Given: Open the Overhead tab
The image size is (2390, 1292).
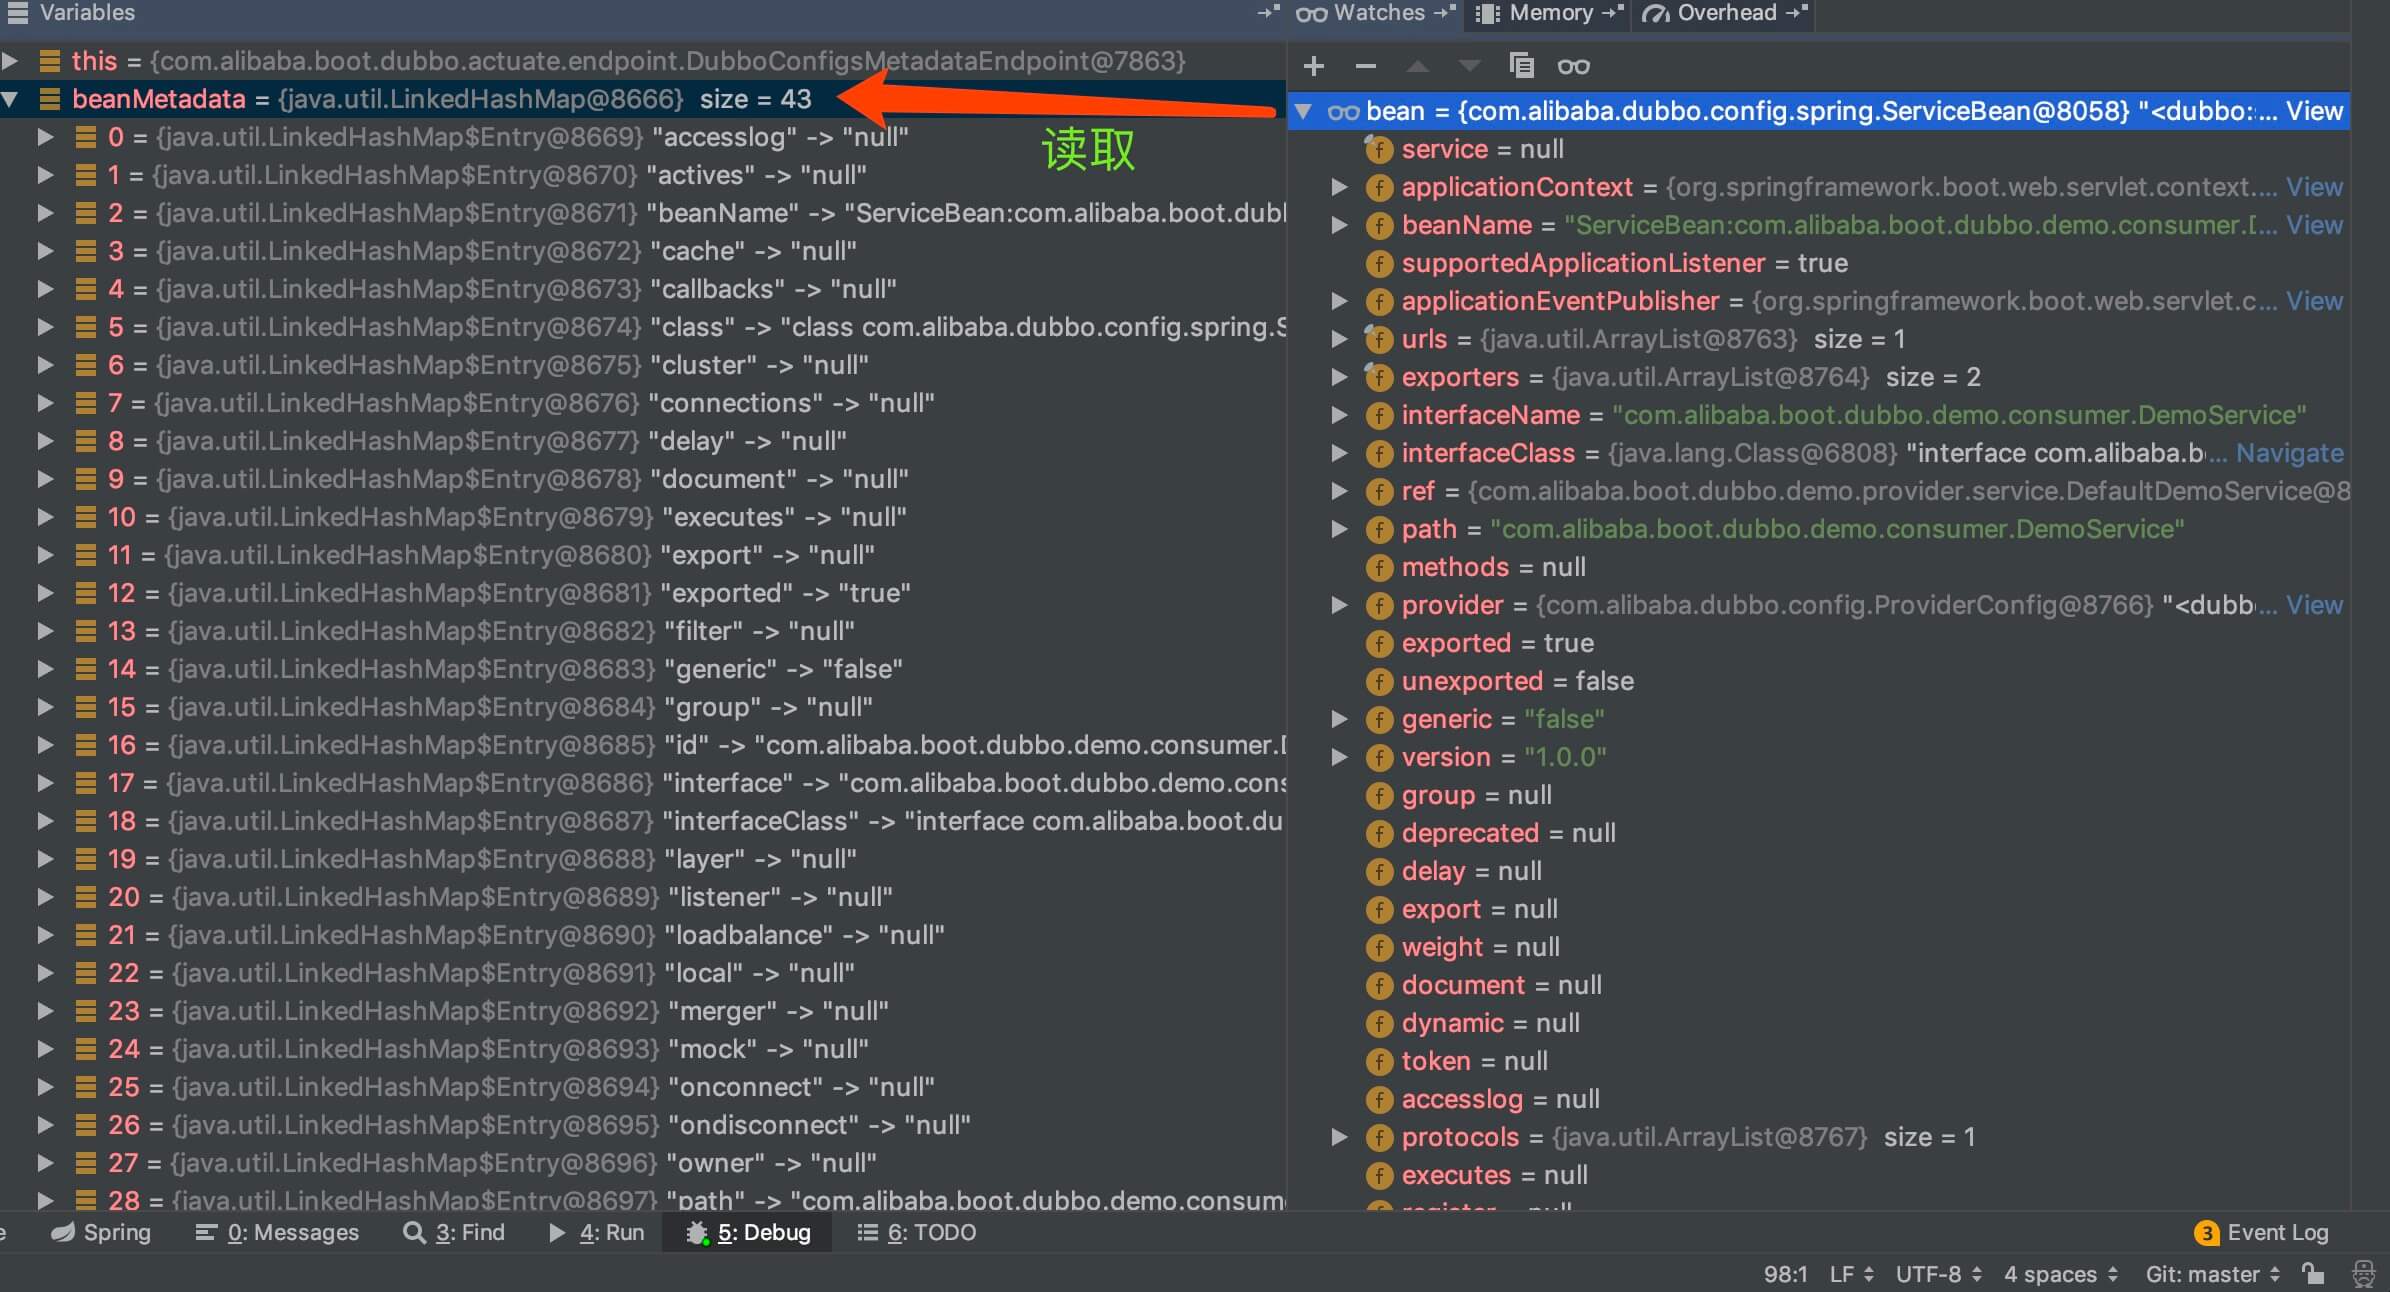Looking at the screenshot, I should 1726,13.
